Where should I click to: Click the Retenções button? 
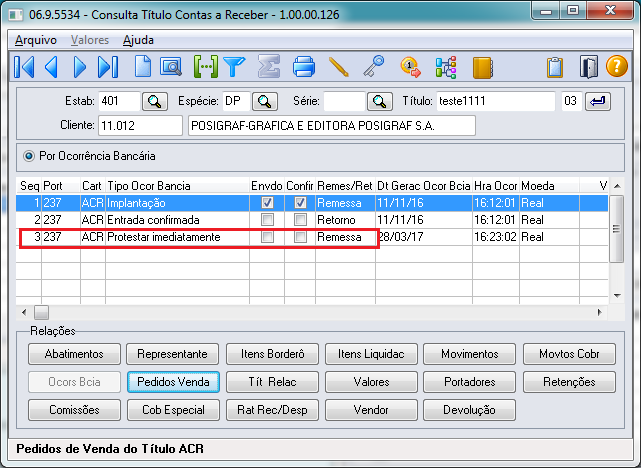[569, 382]
